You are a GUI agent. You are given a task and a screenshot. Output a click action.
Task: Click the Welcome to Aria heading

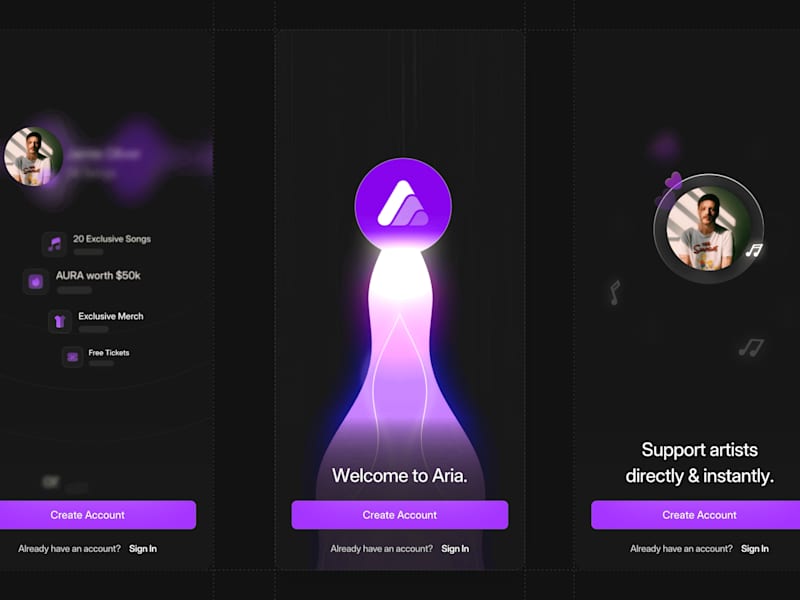399,476
